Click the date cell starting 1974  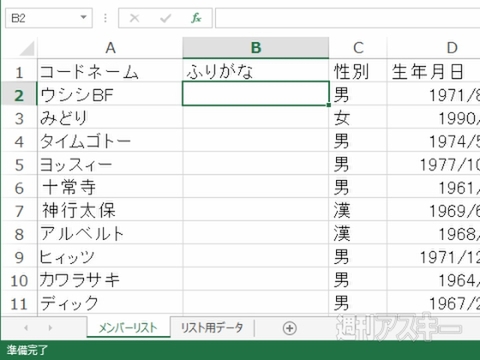click(x=434, y=141)
